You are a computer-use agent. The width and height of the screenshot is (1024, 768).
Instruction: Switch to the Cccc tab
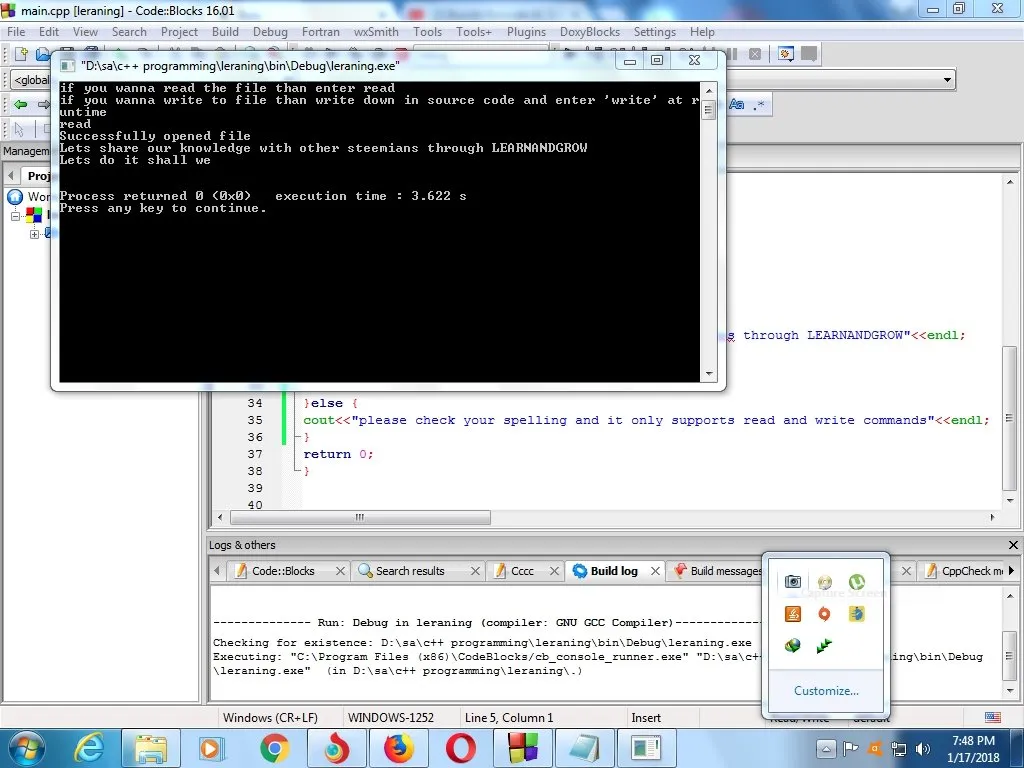click(x=522, y=571)
